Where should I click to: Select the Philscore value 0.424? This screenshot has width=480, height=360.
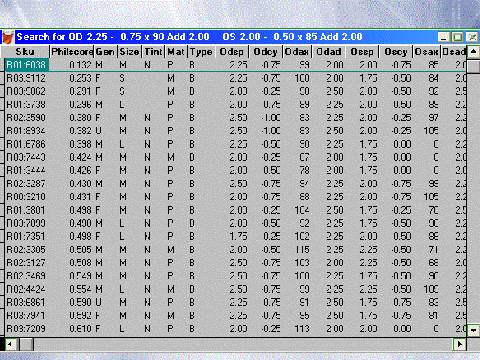(80, 157)
